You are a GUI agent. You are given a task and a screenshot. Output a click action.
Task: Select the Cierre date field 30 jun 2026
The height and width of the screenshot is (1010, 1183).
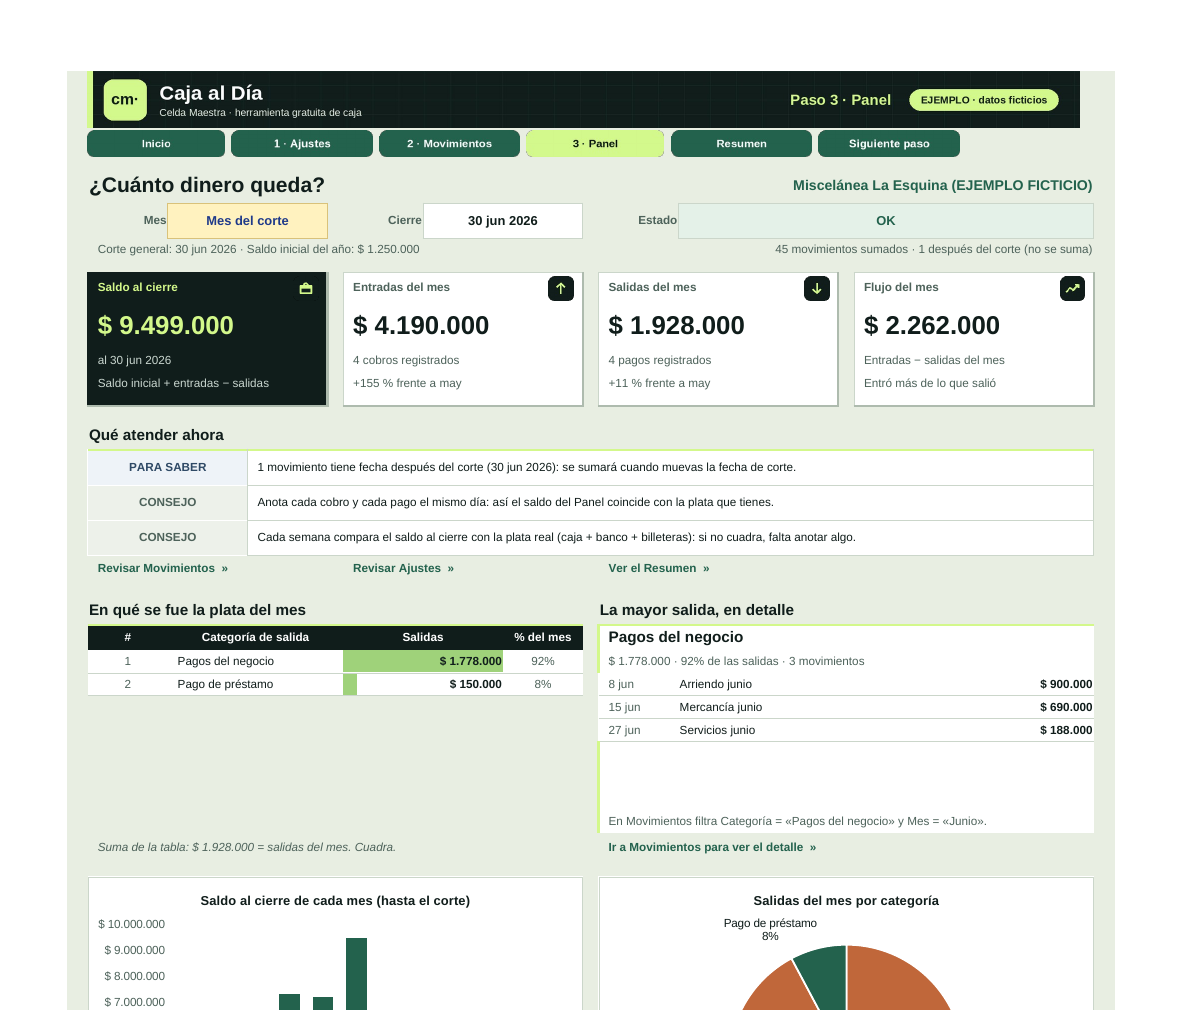point(502,221)
